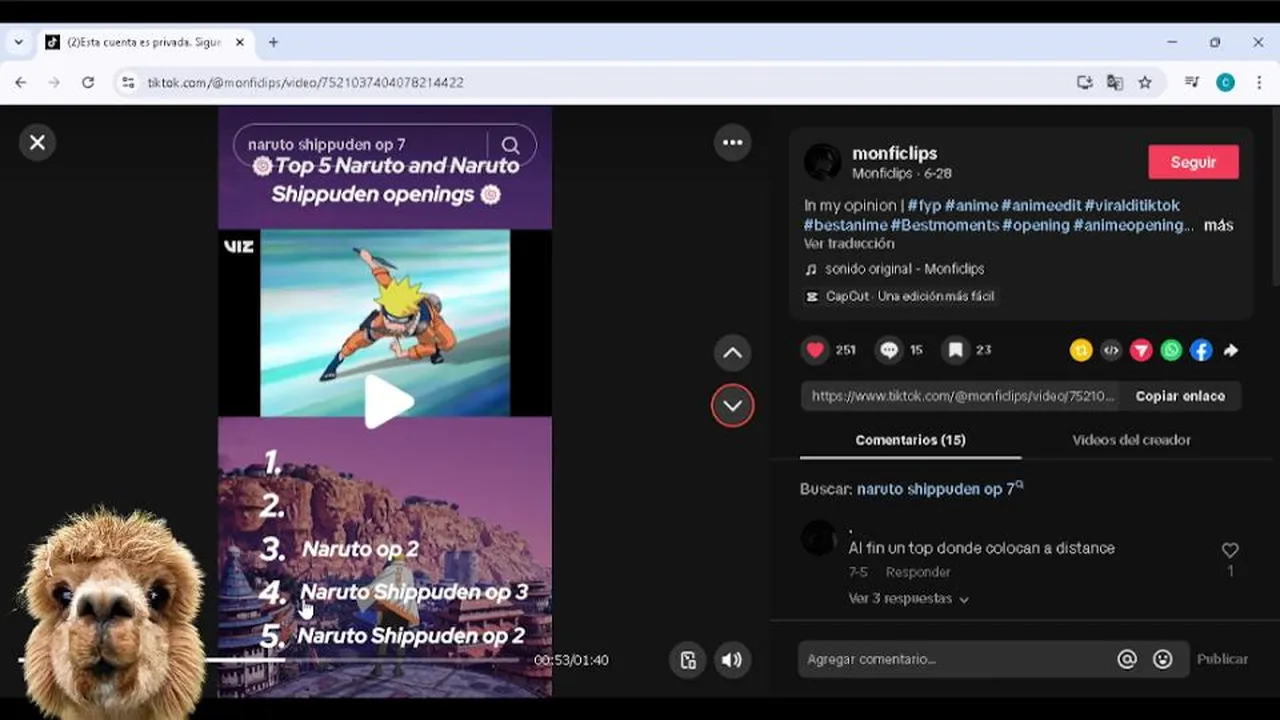The width and height of the screenshot is (1280, 720).
Task: Click the install app icon in address bar
Action: coord(1084,83)
